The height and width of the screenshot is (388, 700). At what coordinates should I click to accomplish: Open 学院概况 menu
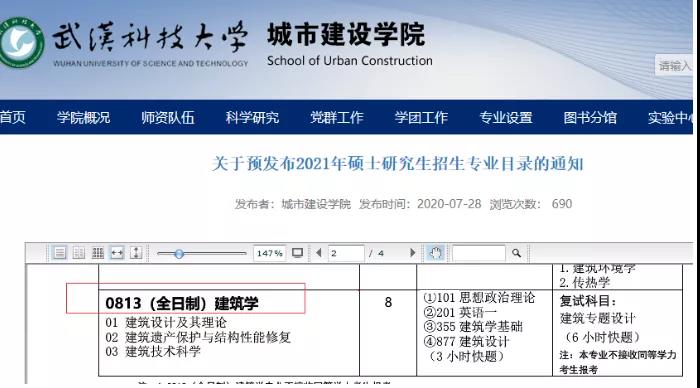pyautogui.click(x=83, y=117)
